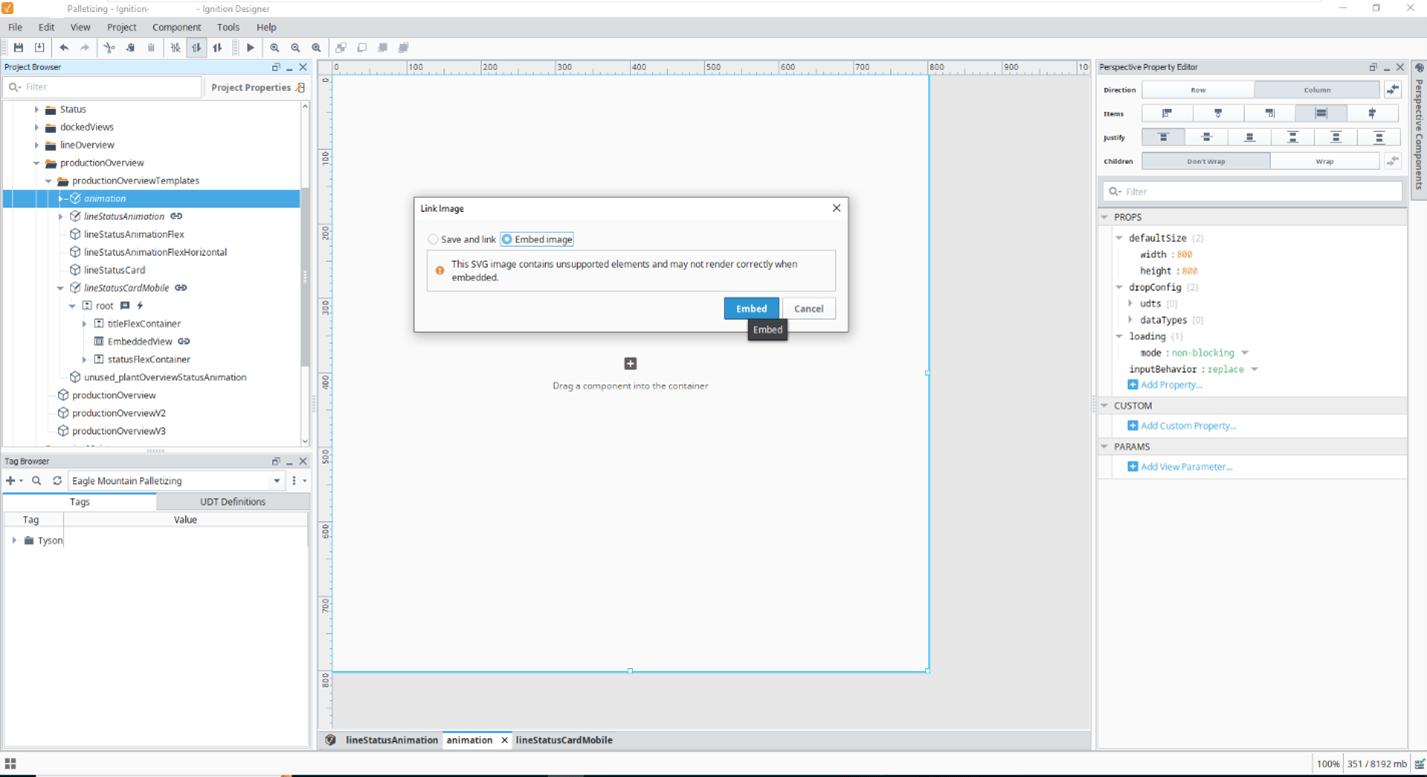Image resolution: width=1427 pixels, height=777 pixels.
Task: Click the plus icon in empty container
Action: (630, 364)
